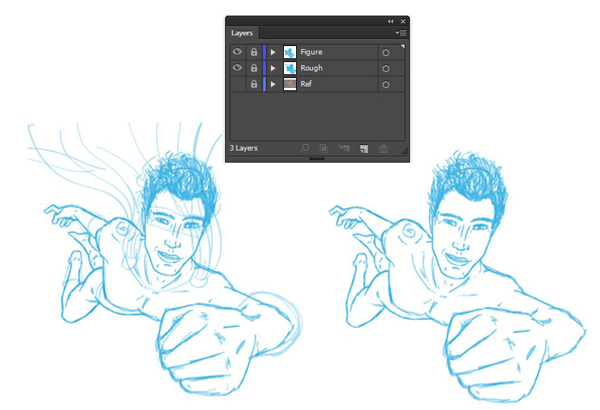Expand the Figure layer contents
Screen dimensions: 600x410
click(273, 52)
